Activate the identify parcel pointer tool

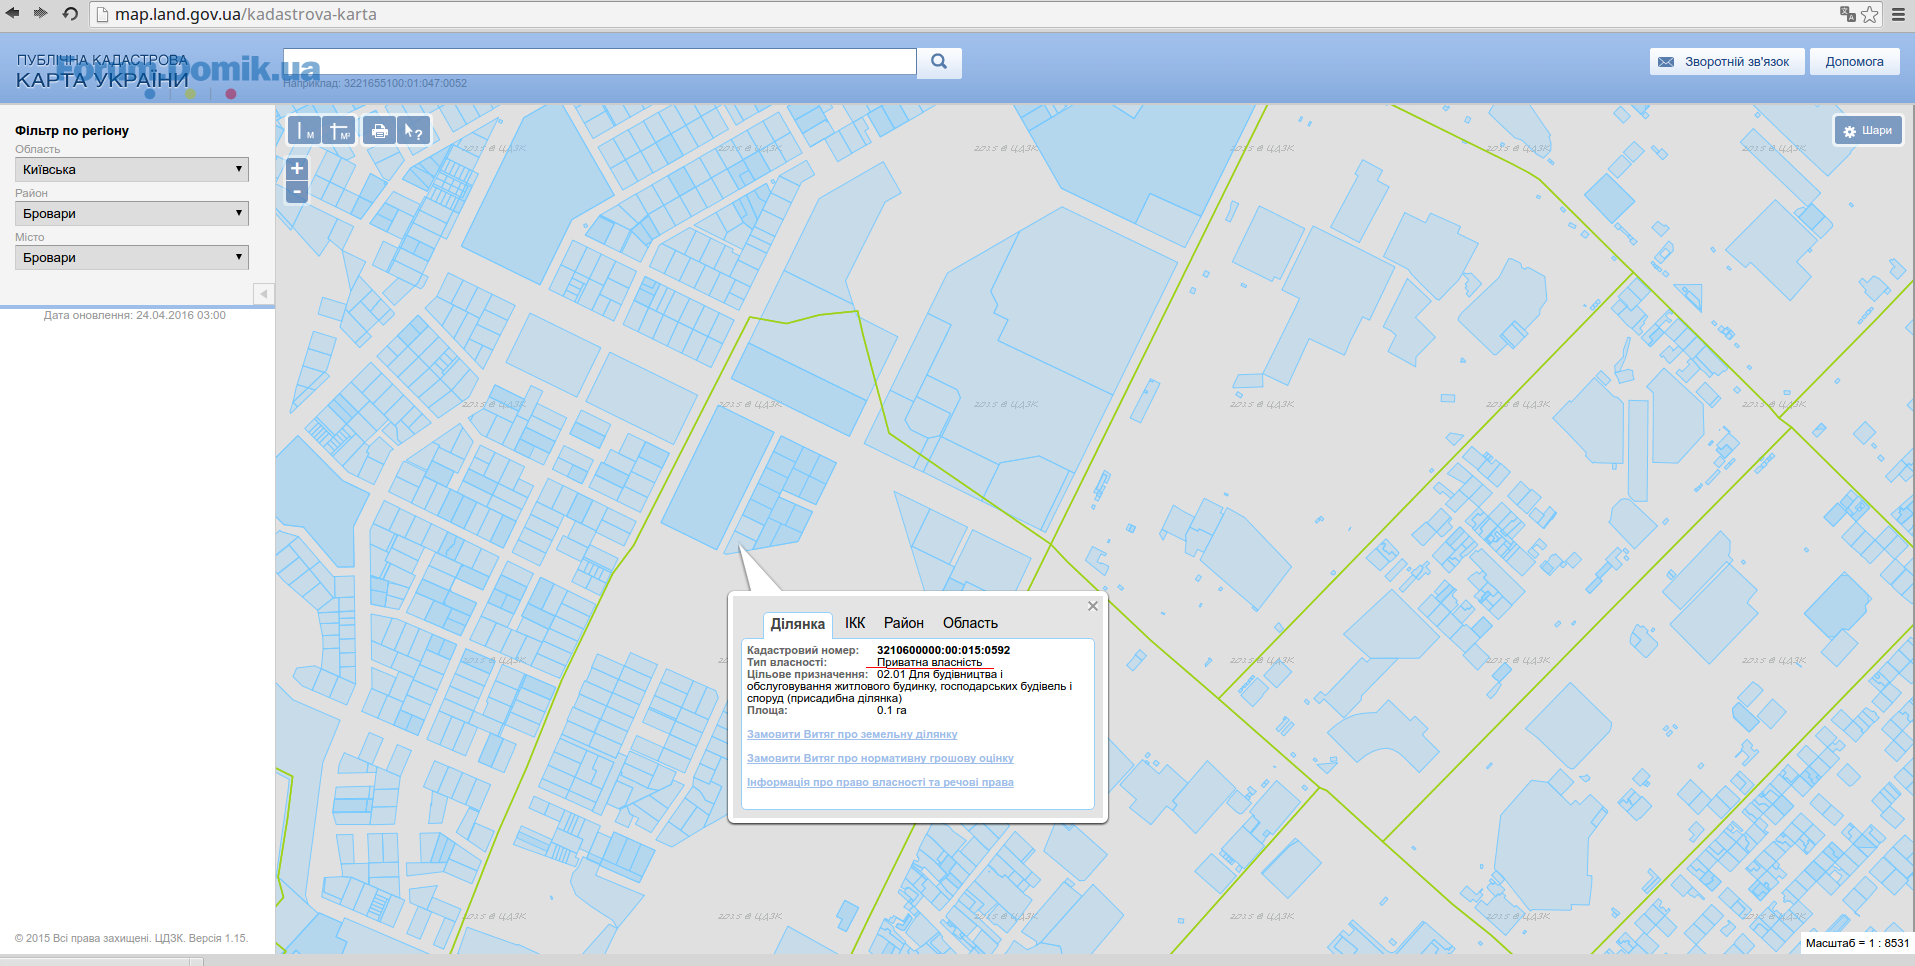(413, 131)
